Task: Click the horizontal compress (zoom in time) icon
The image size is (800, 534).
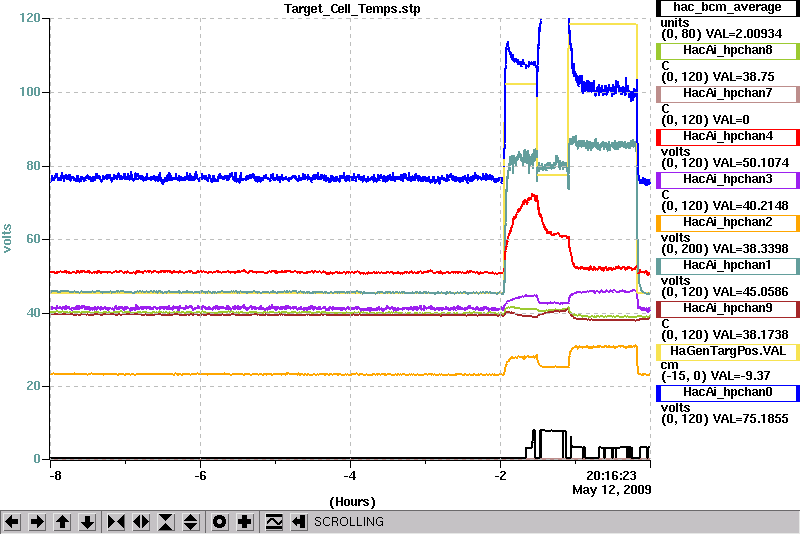Action: pyautogui.click(x=116, y=522)
